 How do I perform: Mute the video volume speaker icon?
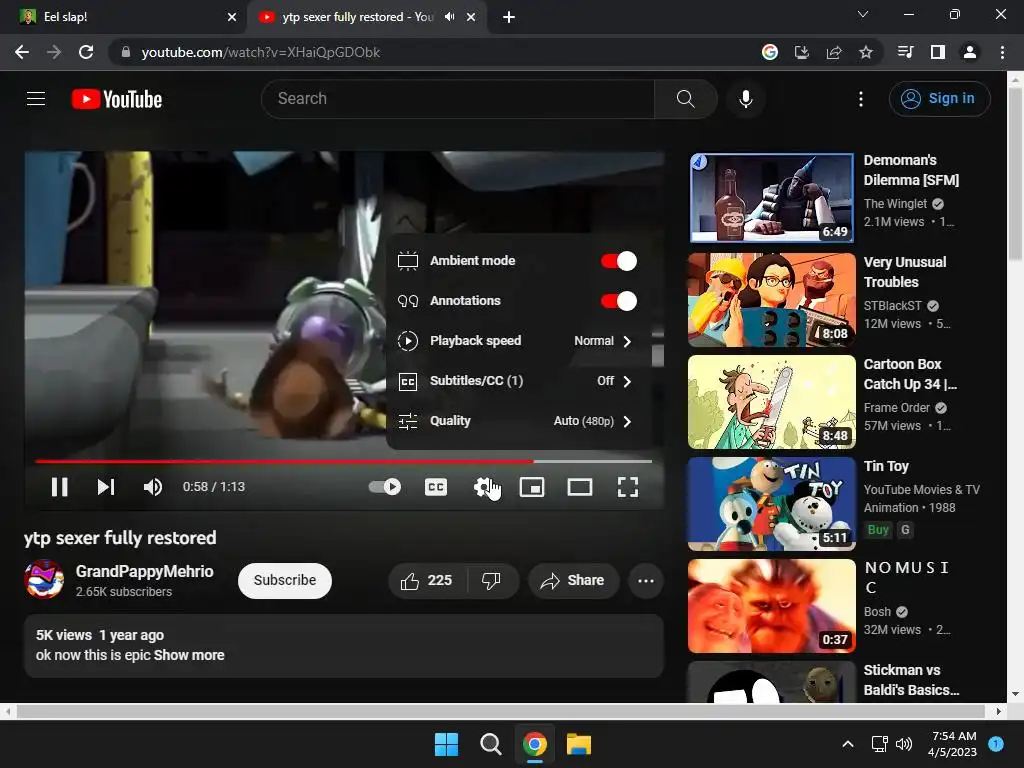click(x=153, y=487)
